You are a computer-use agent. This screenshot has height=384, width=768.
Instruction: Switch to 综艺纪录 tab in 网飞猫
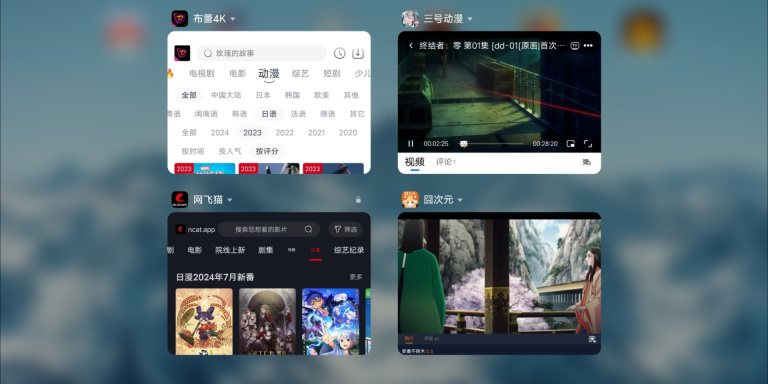(349, 250)
